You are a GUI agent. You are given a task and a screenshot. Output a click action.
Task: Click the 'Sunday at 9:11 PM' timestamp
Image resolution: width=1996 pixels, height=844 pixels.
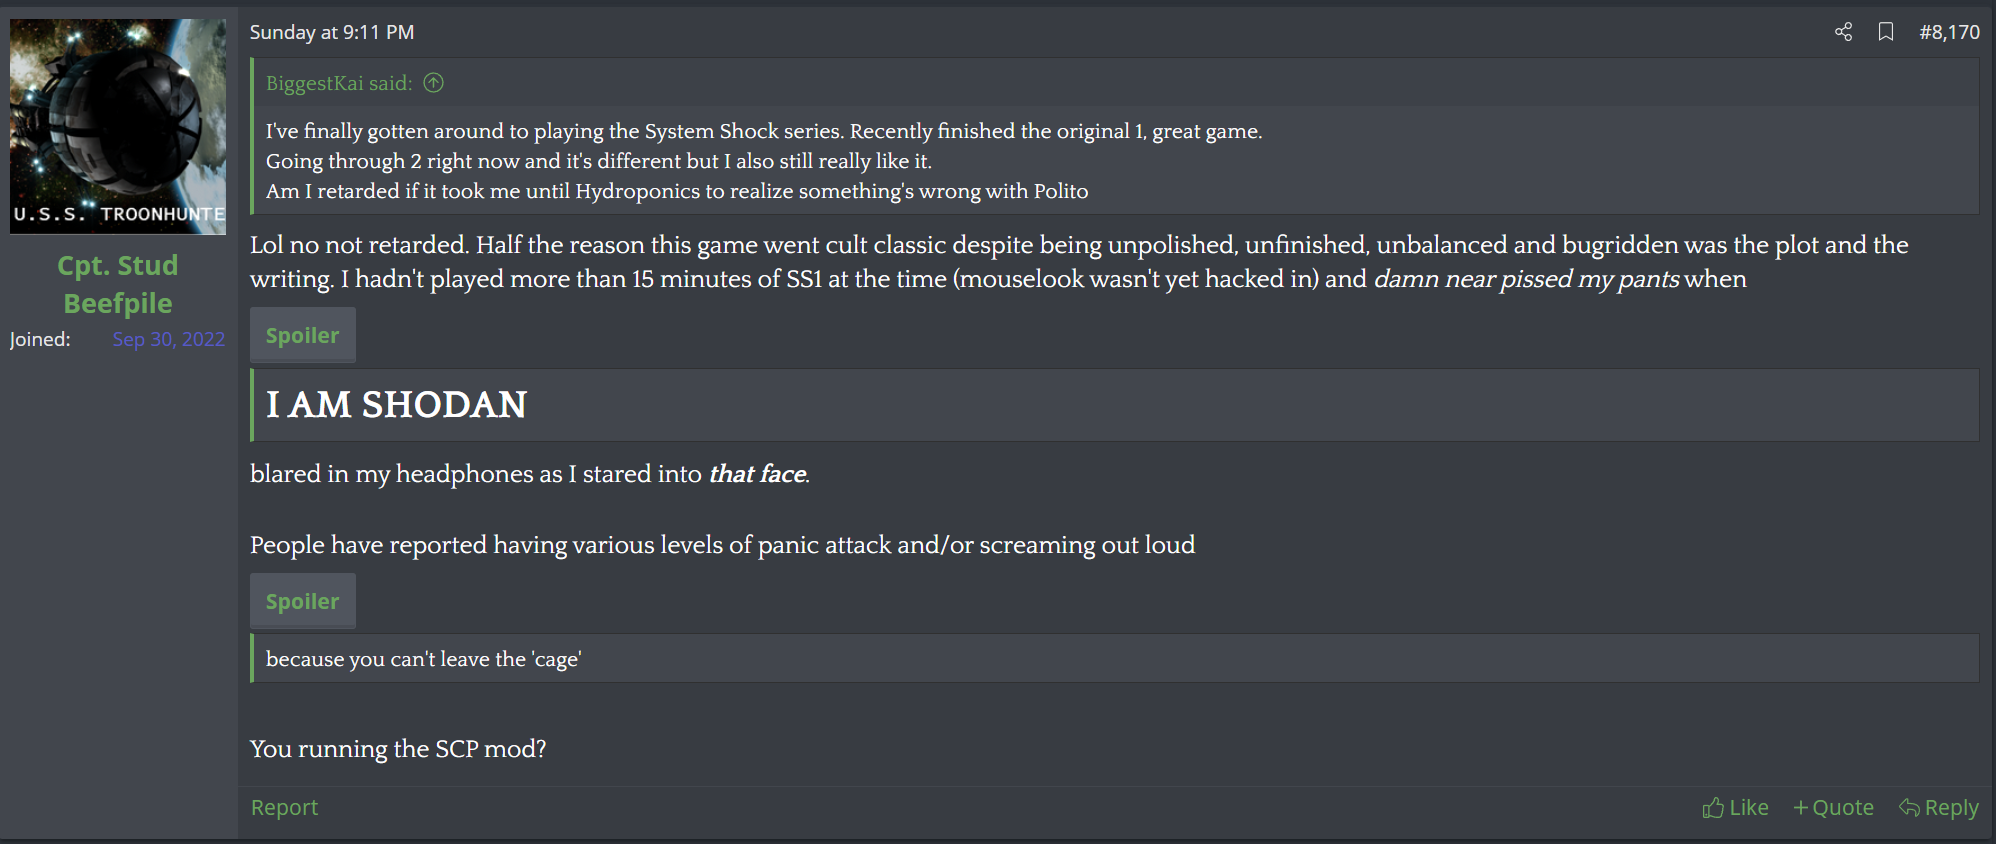coord(332,32)
